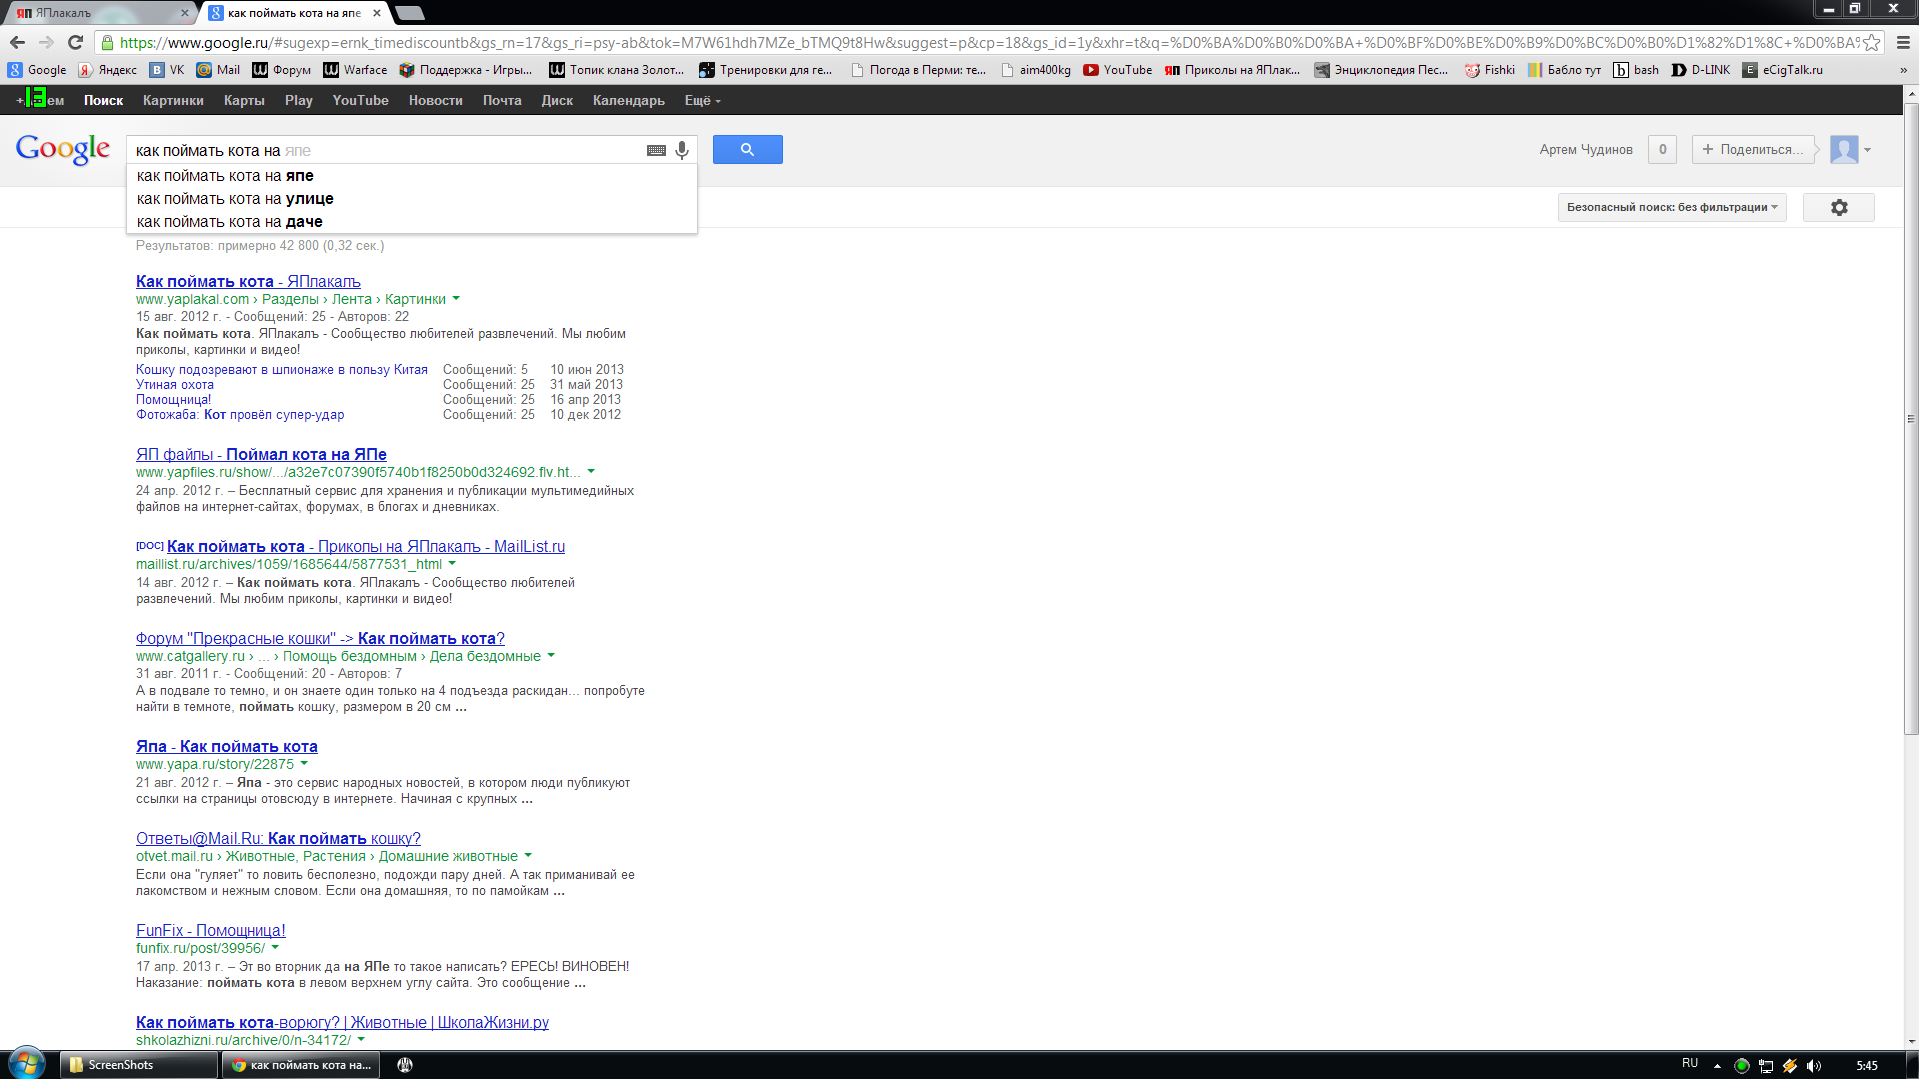This screenshot has height=1079, width=1919.
Task: Click the page vertical scrollbar thumb
Action: (1911, 418)
